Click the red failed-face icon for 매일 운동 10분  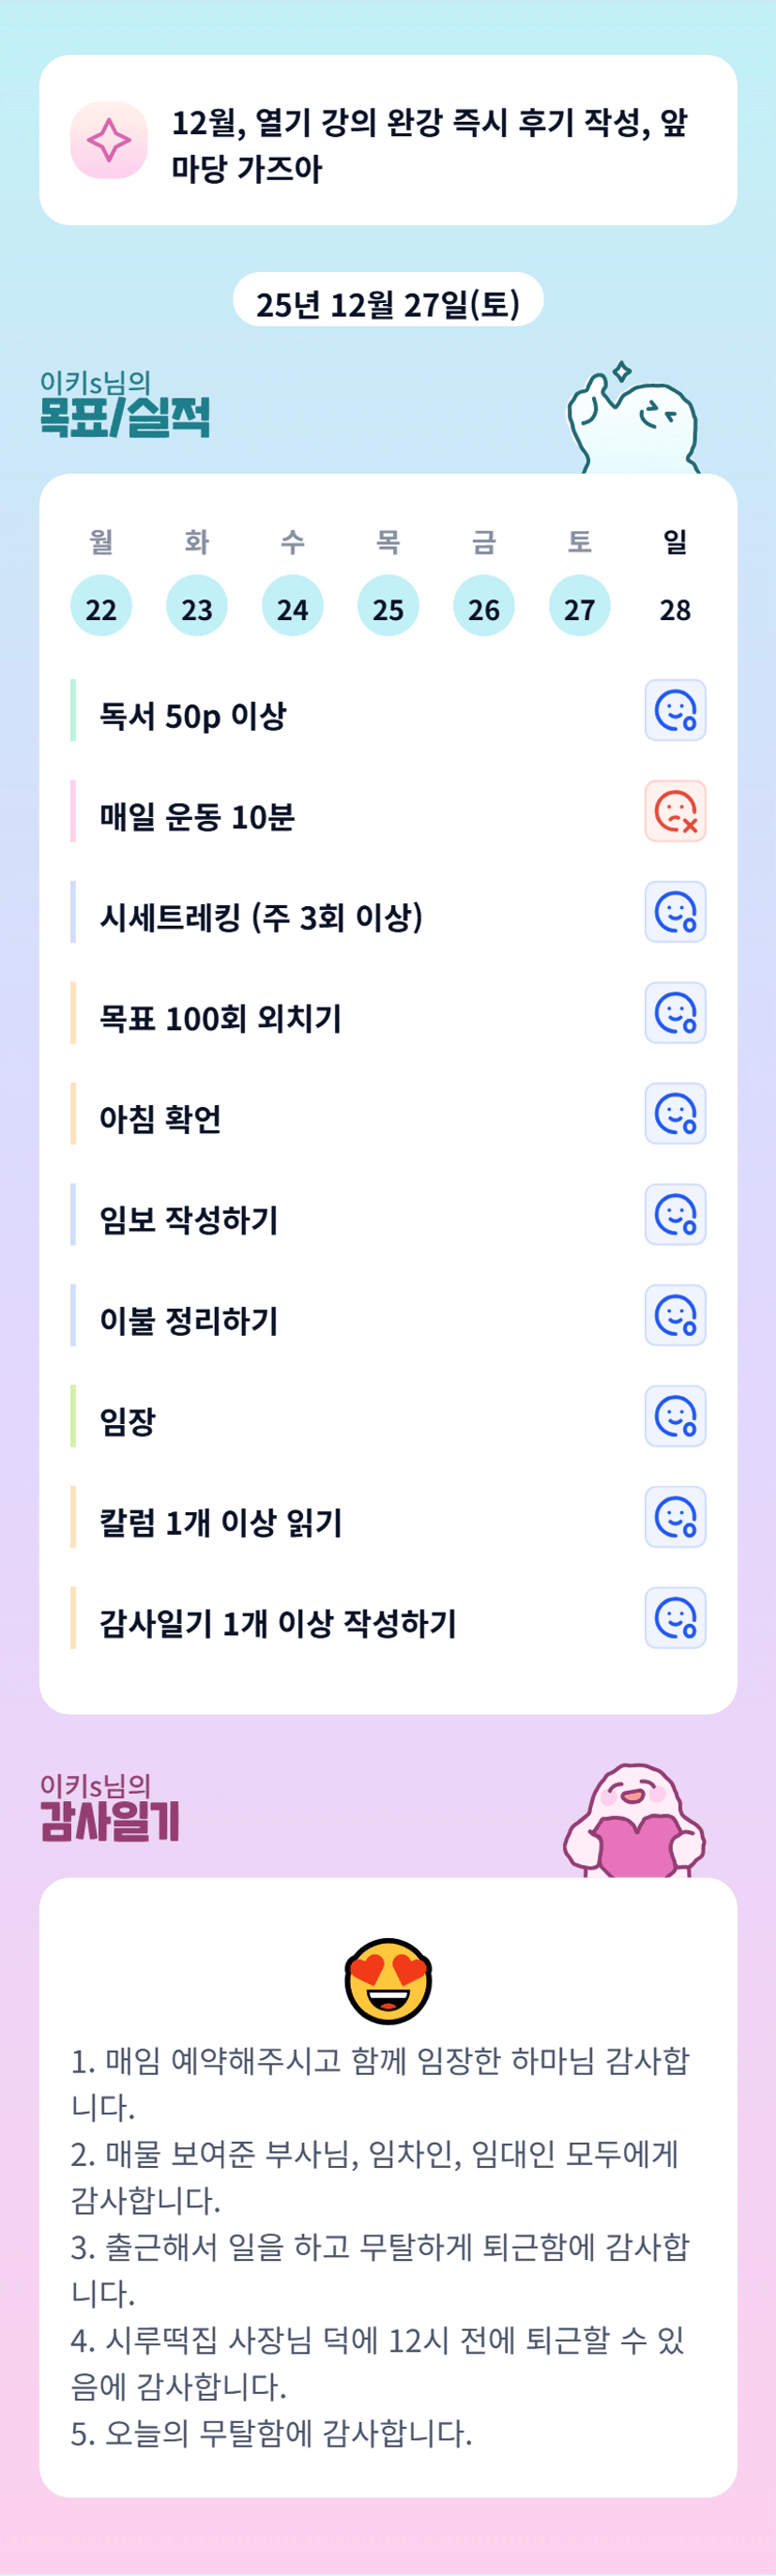coord(675,812)
